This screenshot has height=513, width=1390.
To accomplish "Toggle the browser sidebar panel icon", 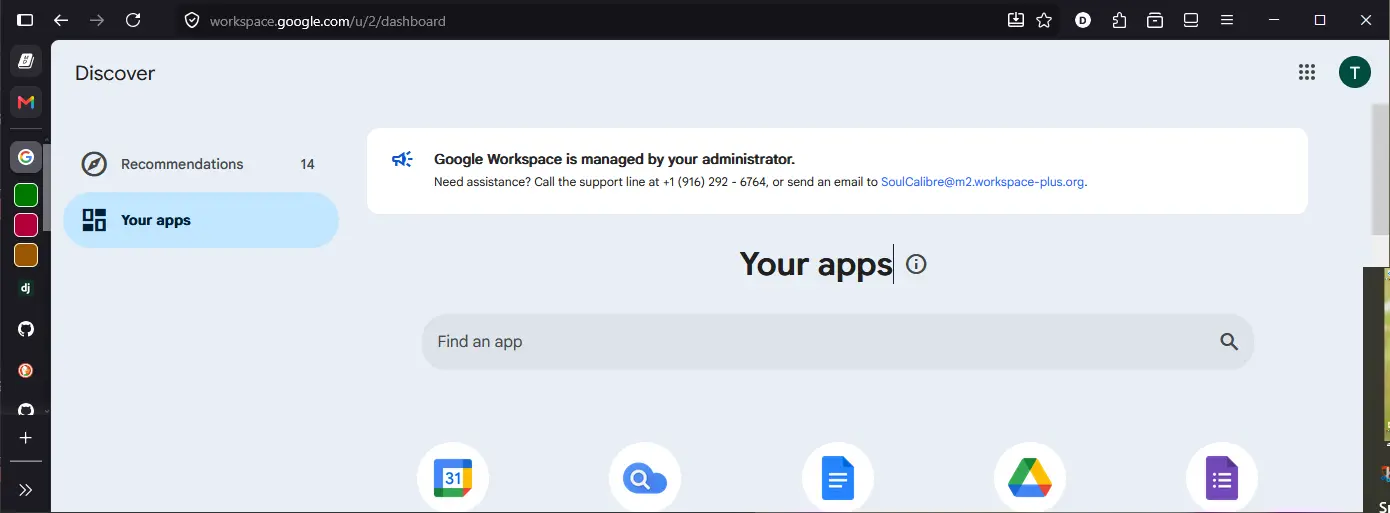I will point(25,20).
